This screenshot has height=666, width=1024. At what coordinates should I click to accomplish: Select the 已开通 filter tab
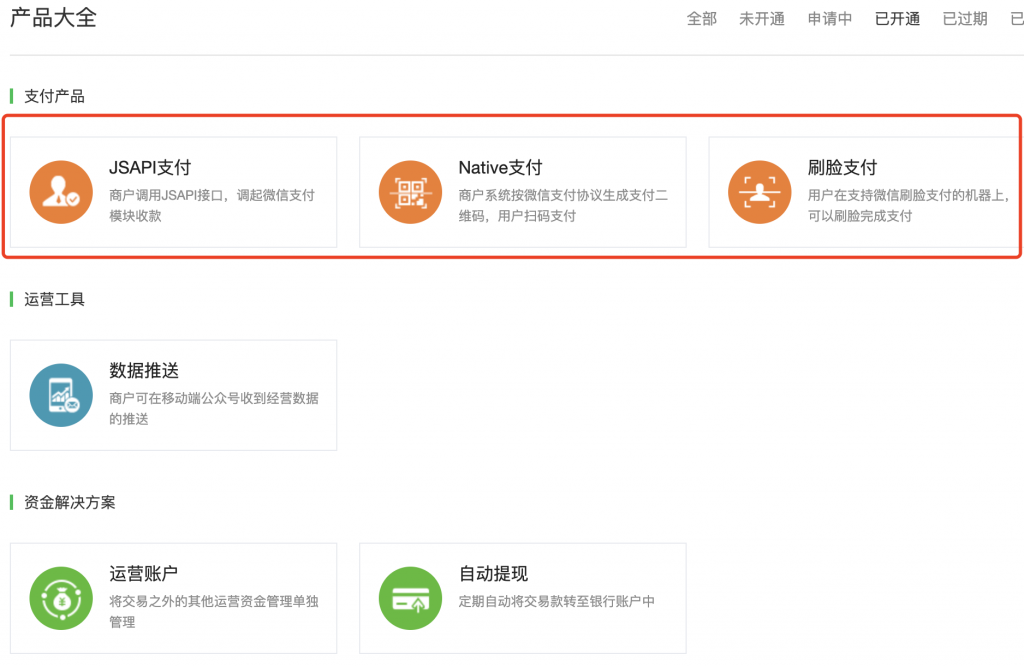click(896, 18)
